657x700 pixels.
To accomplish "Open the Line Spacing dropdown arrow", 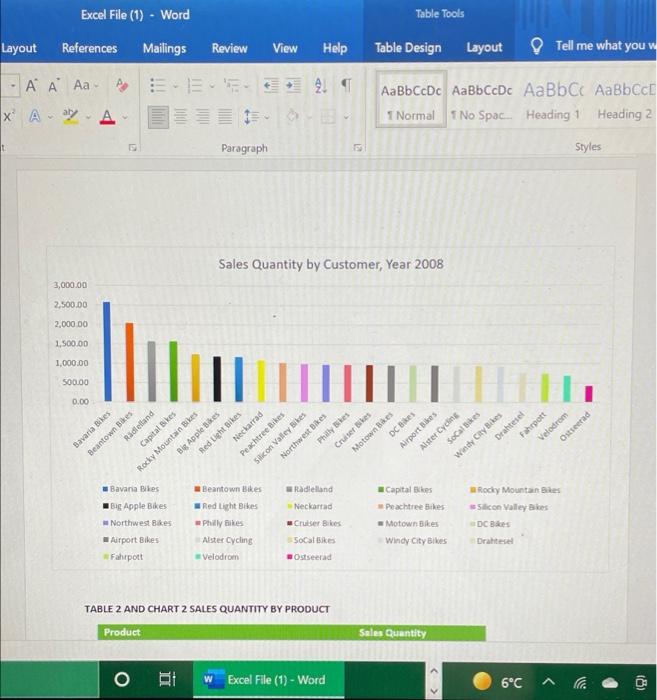I will coord(267,118).
